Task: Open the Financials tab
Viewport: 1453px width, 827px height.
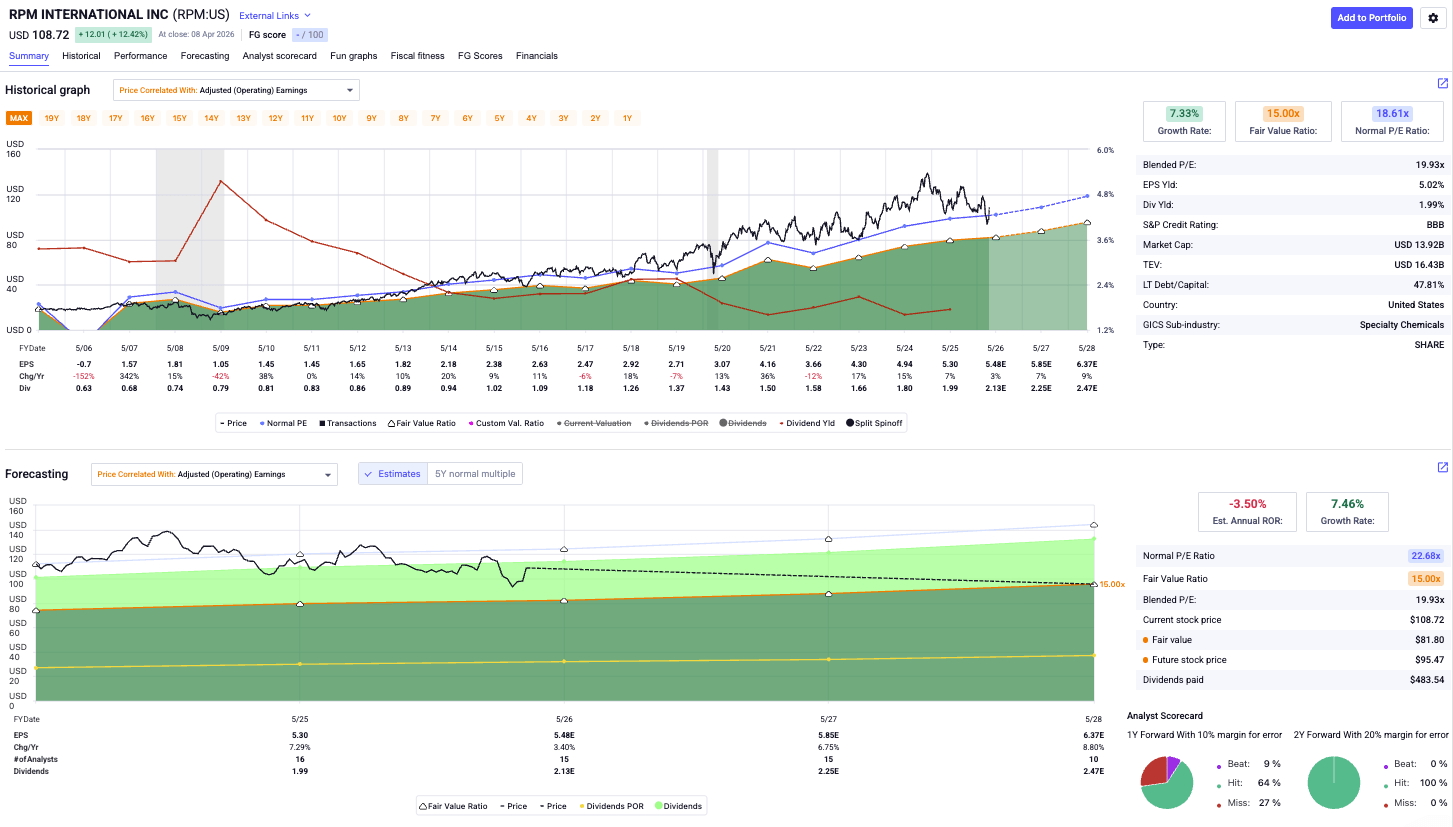Action: click(x=537, y=56)
